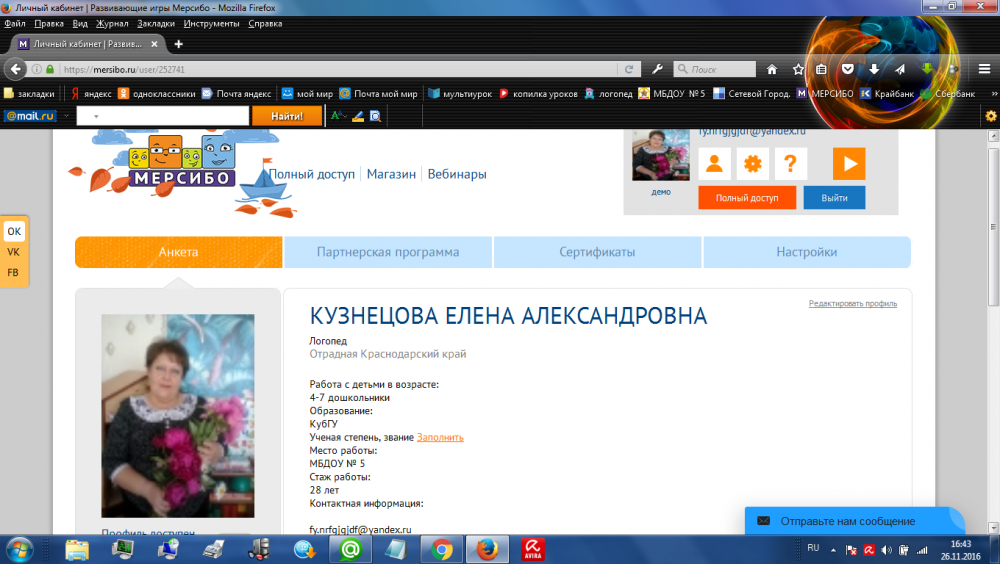Click the browser search field Поиск

(715, 69)
